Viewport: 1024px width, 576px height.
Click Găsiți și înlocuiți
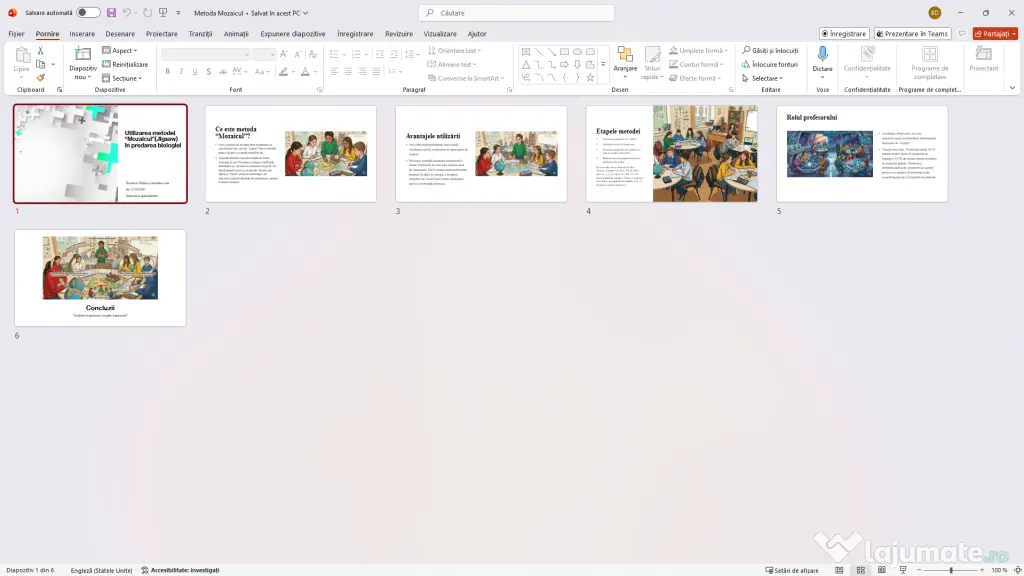pos(770,50)
